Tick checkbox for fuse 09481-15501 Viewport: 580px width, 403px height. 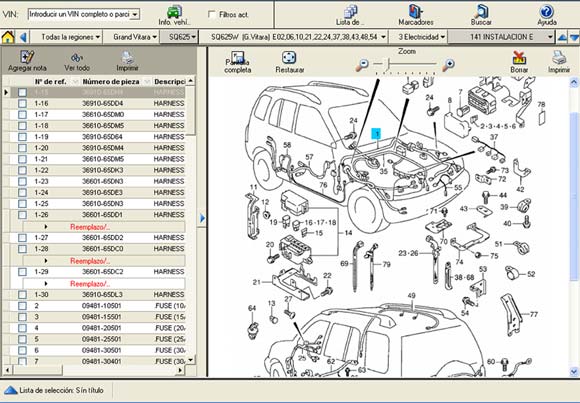click(x=23, y=317)
